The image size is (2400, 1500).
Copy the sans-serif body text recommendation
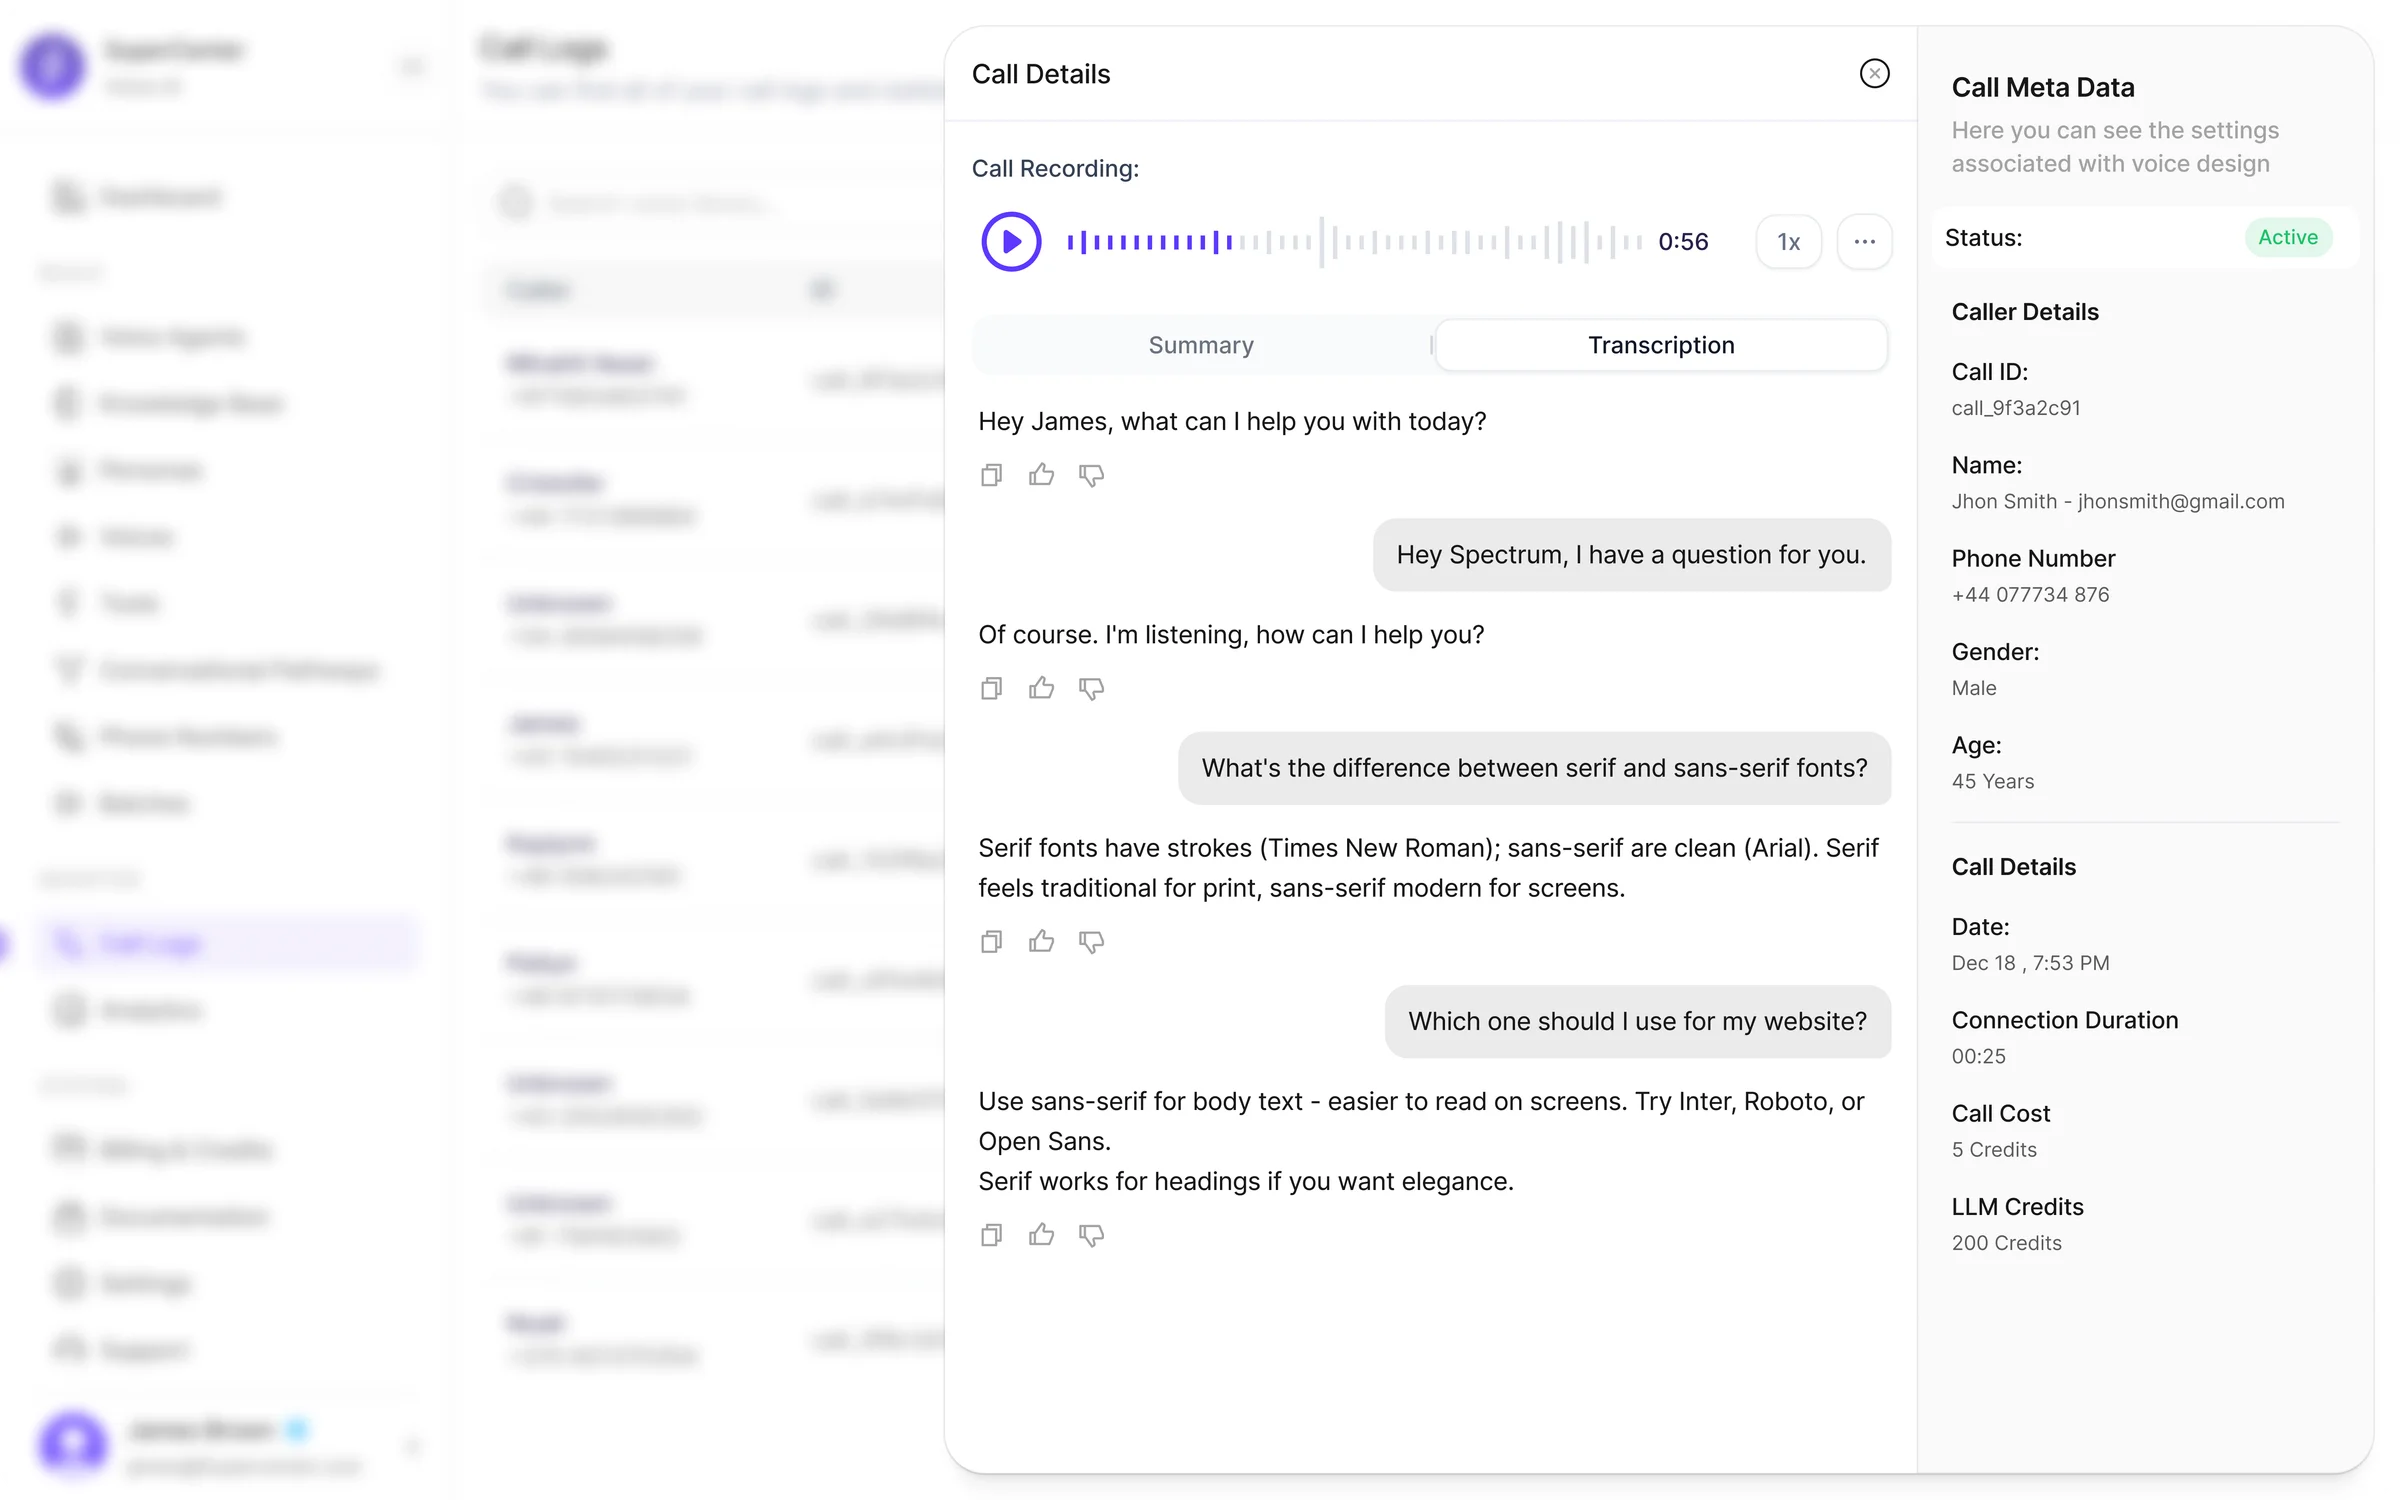point(991,1235)
